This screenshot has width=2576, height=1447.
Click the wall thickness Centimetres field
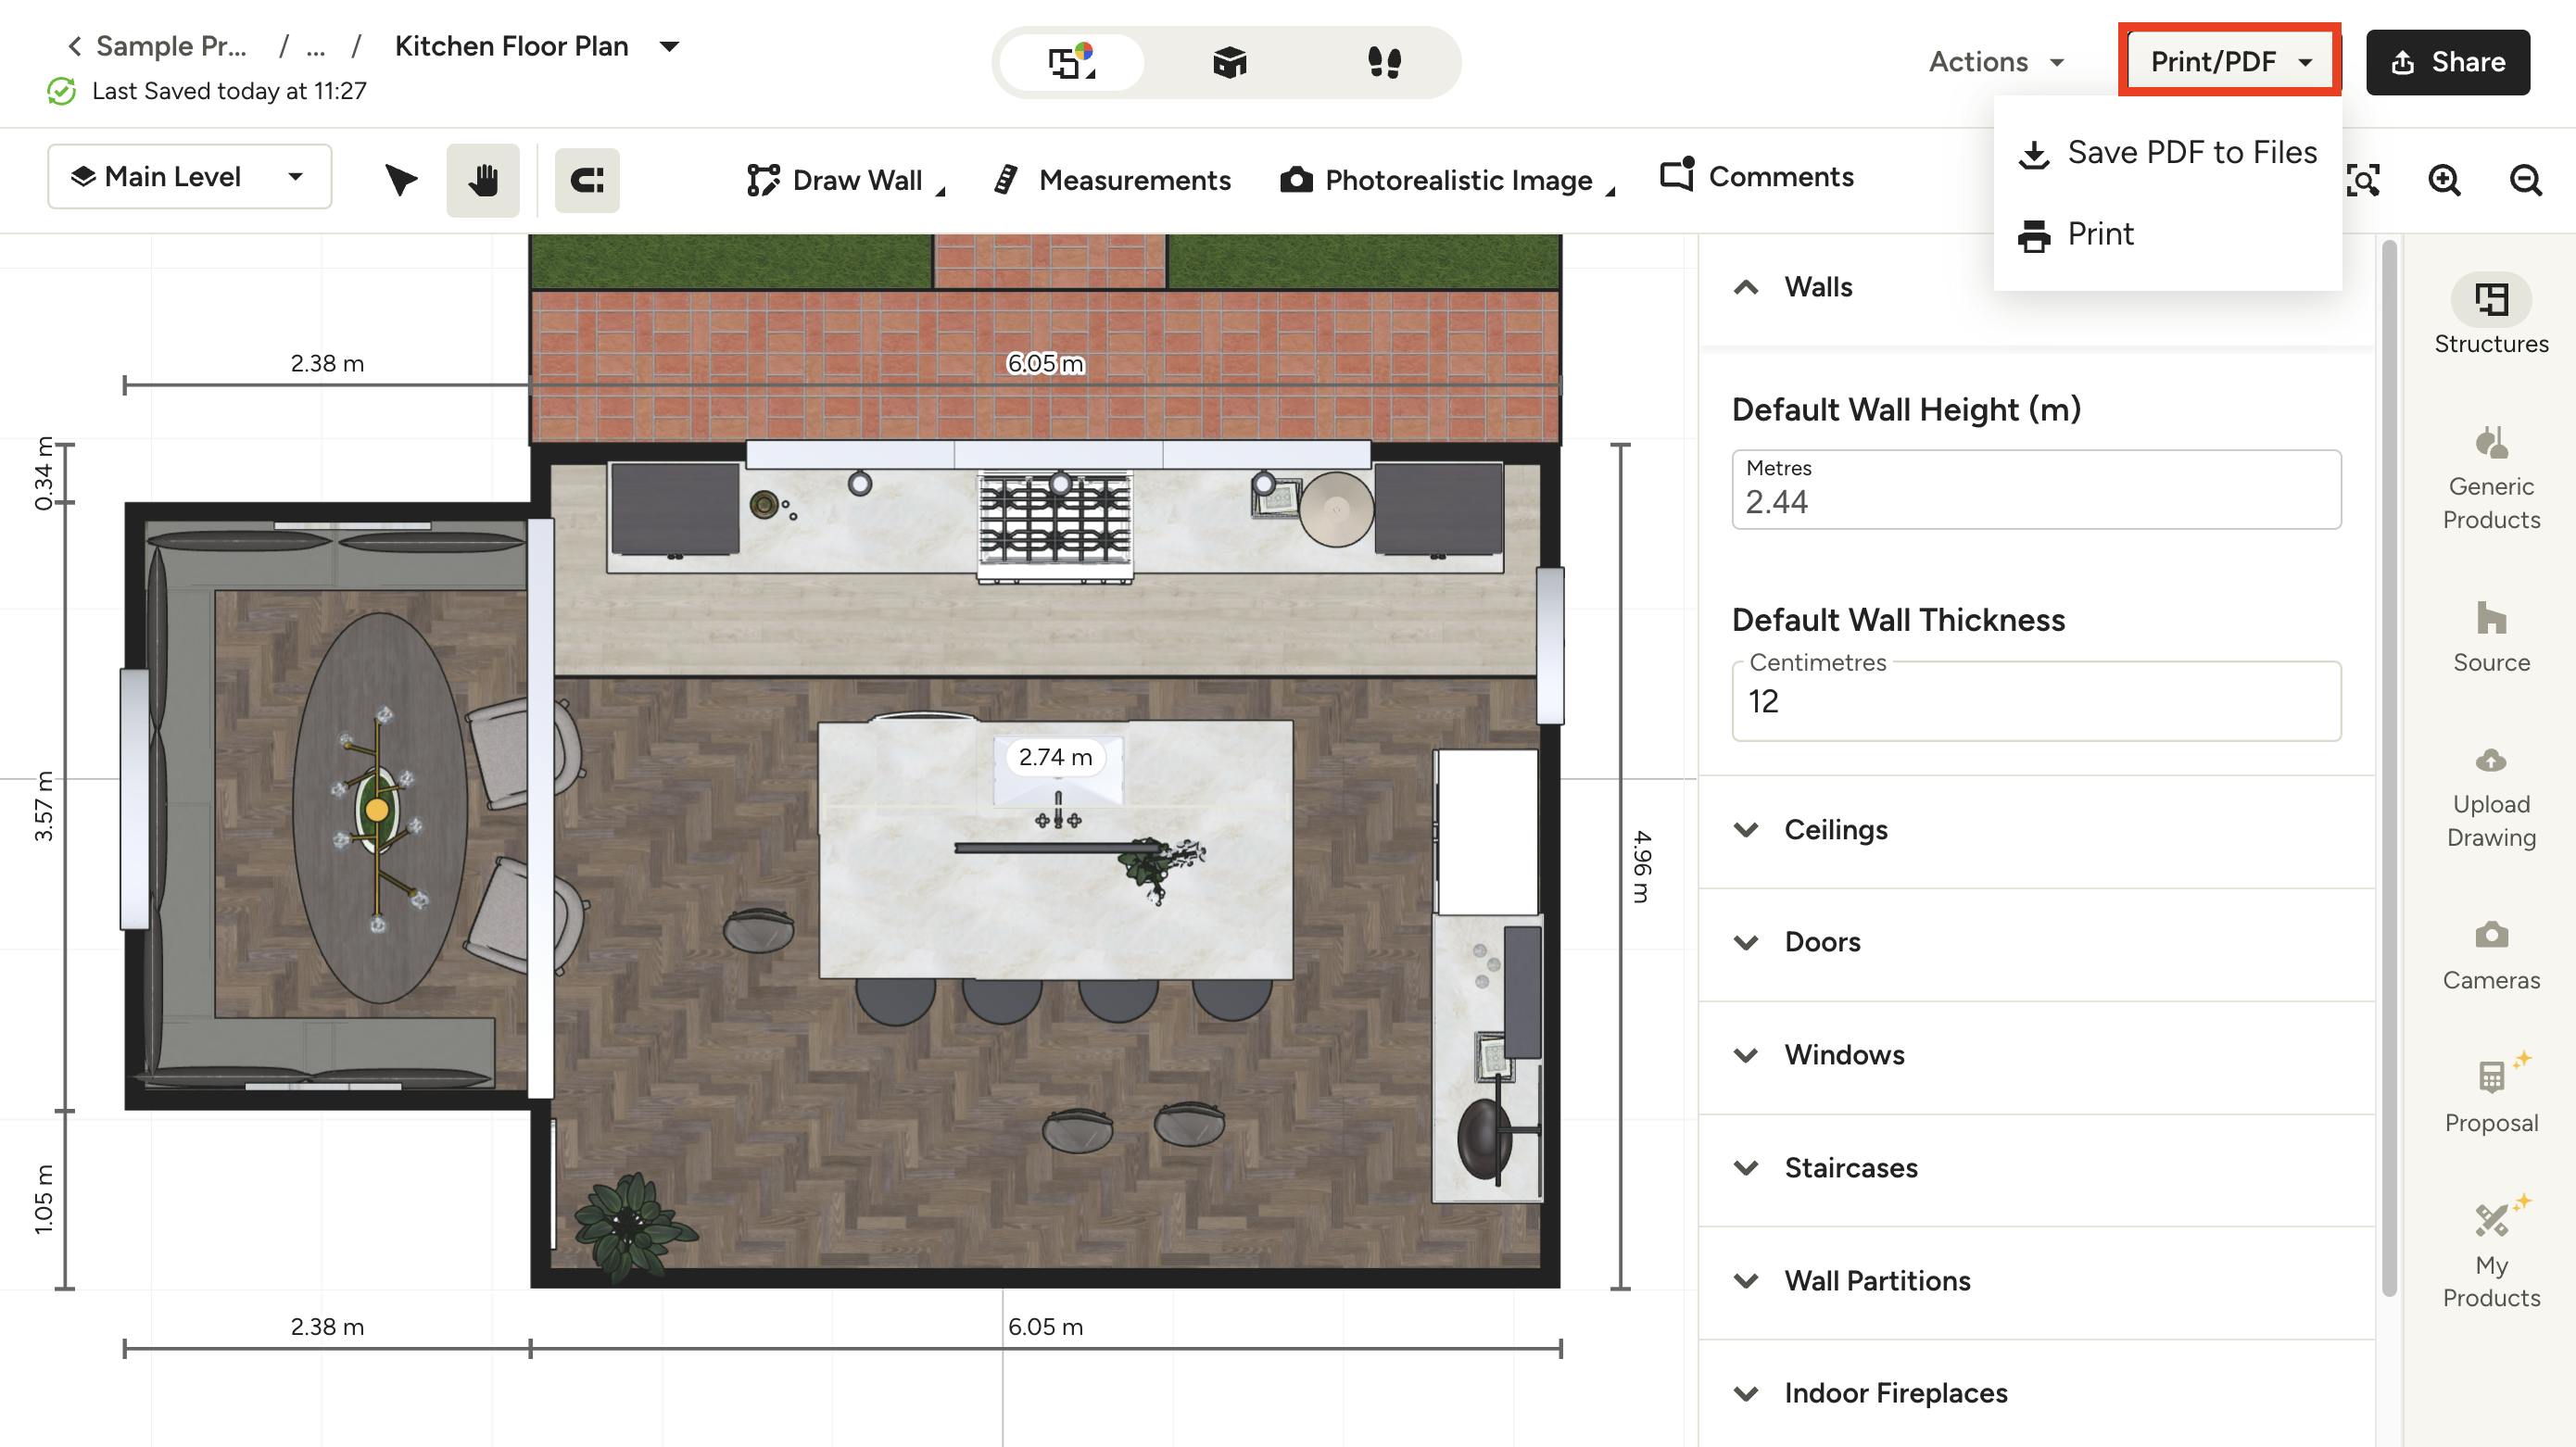coord(2036,701)
